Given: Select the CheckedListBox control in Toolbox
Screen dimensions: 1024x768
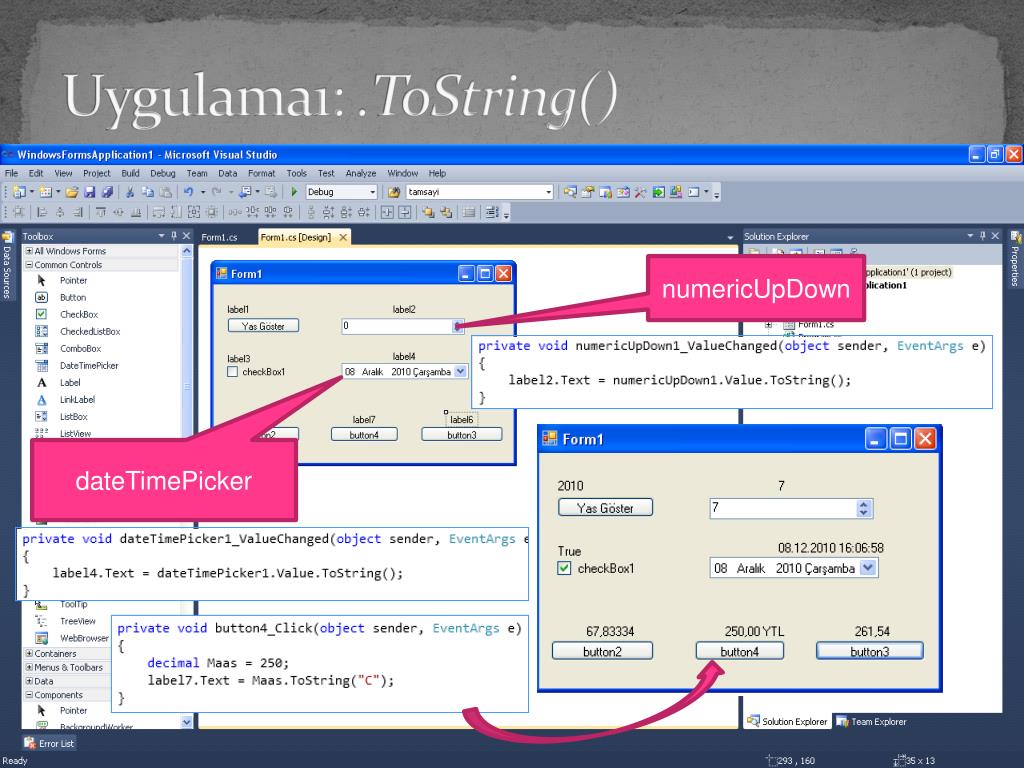Looking at the screenshot, I should pos(90,332).
